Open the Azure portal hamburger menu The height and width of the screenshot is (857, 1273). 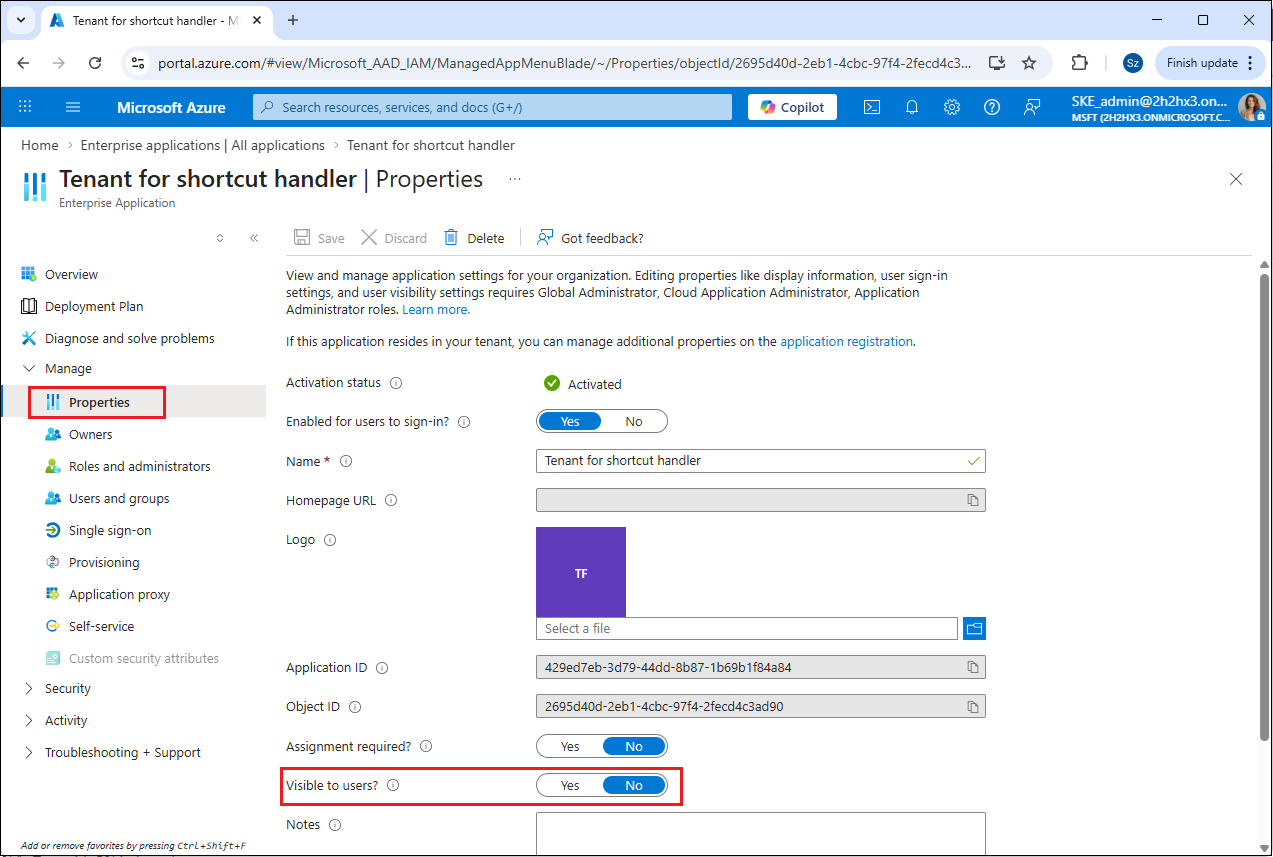pos(73,107)
